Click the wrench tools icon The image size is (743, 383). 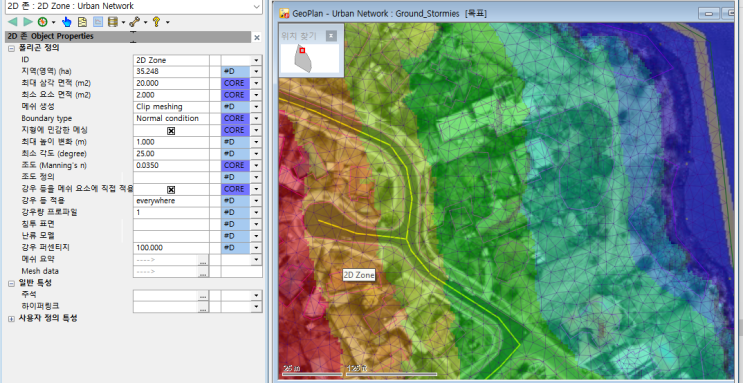point(134,22)
